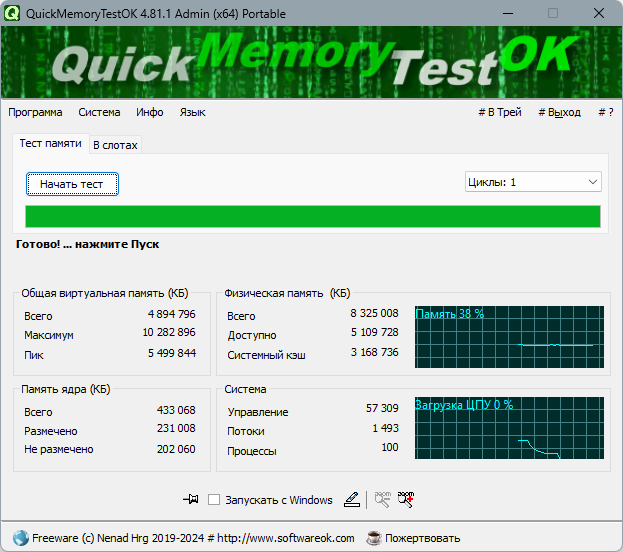Click the Начать тест button
The height and width of the screenshot is (552, 623).
click(x=72, y=184)
